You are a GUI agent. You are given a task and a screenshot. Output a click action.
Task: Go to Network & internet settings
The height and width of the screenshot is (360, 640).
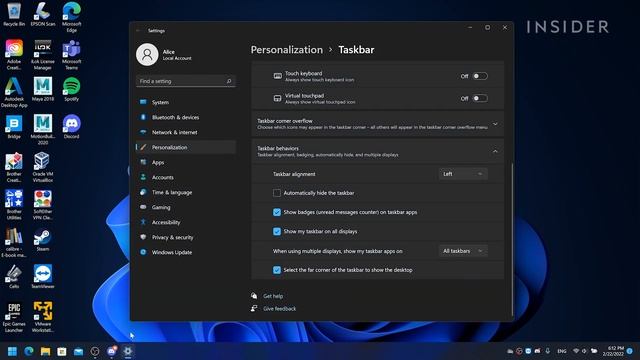186,132
